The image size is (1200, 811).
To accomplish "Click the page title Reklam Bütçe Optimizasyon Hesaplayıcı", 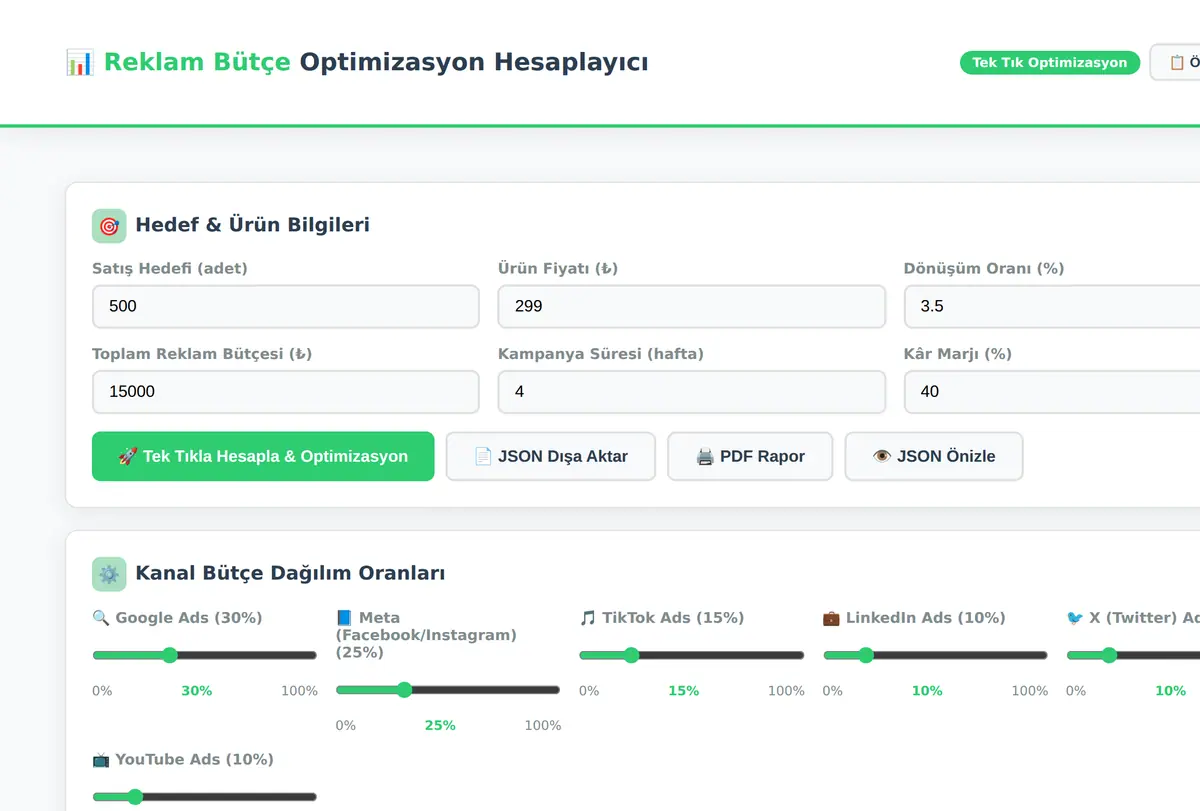I will coord(376,62).
